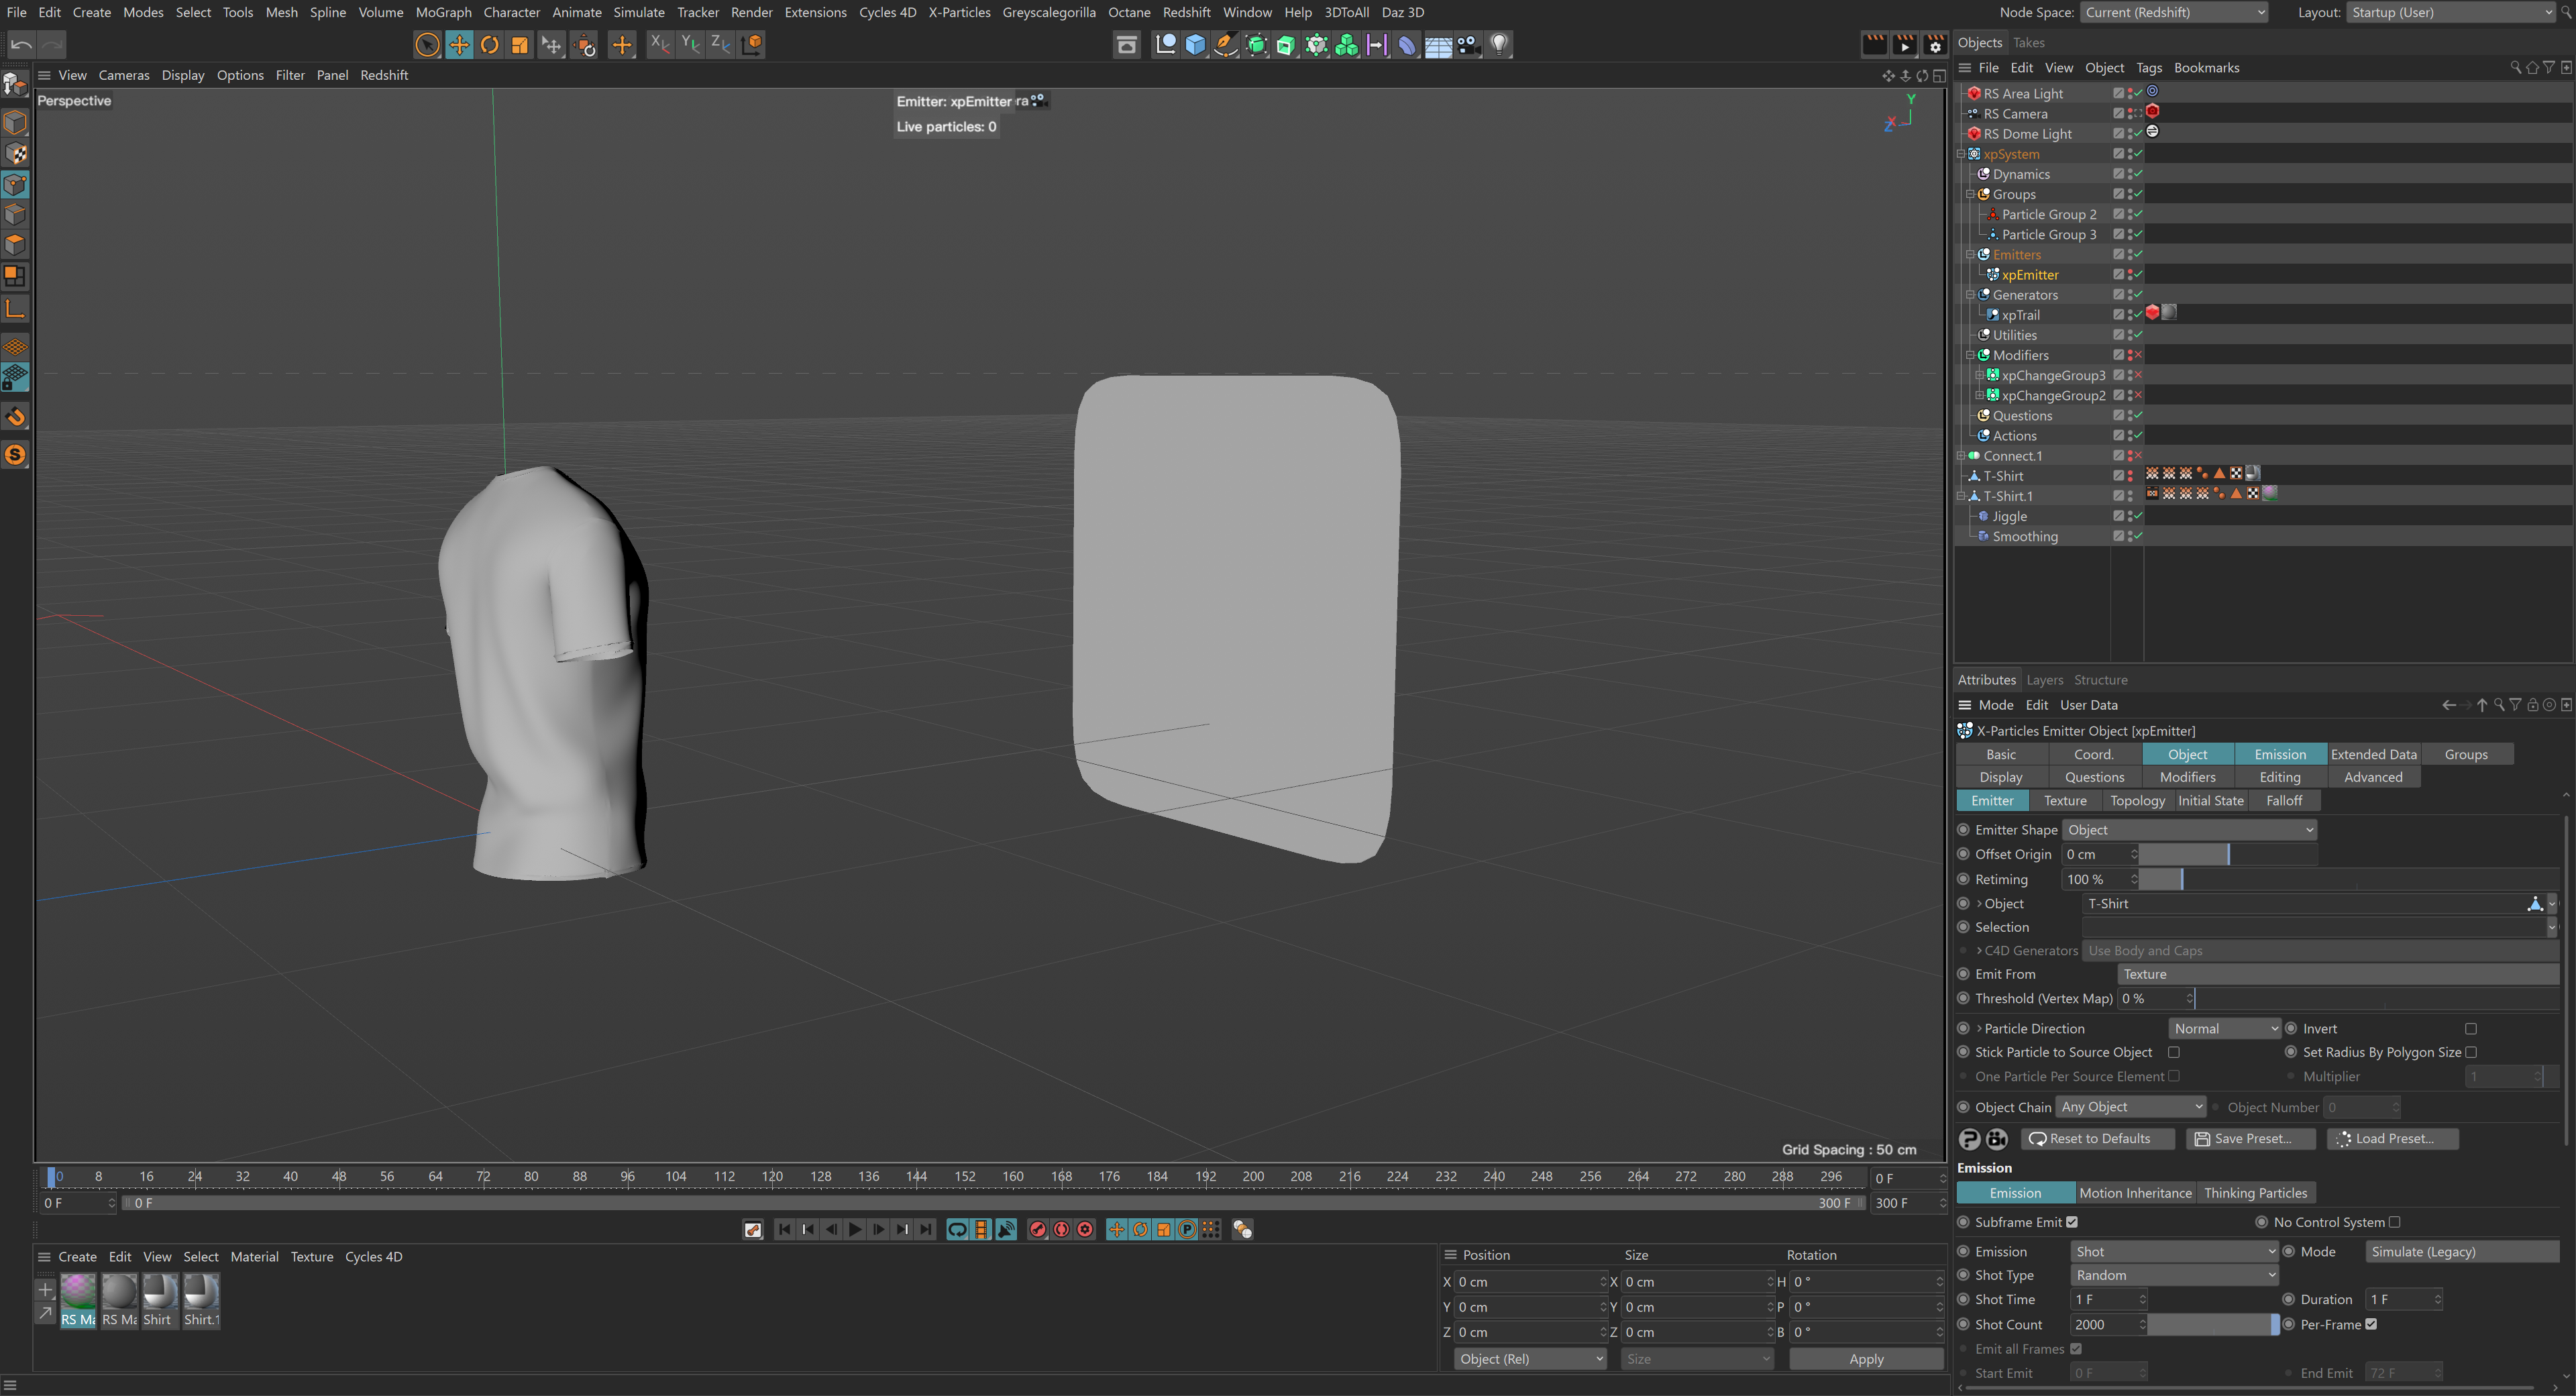This screenshot has width=2576, height=1396.
Task: Toggle visibility dots for xpChangeGroup3
Action: point(2130,375)
